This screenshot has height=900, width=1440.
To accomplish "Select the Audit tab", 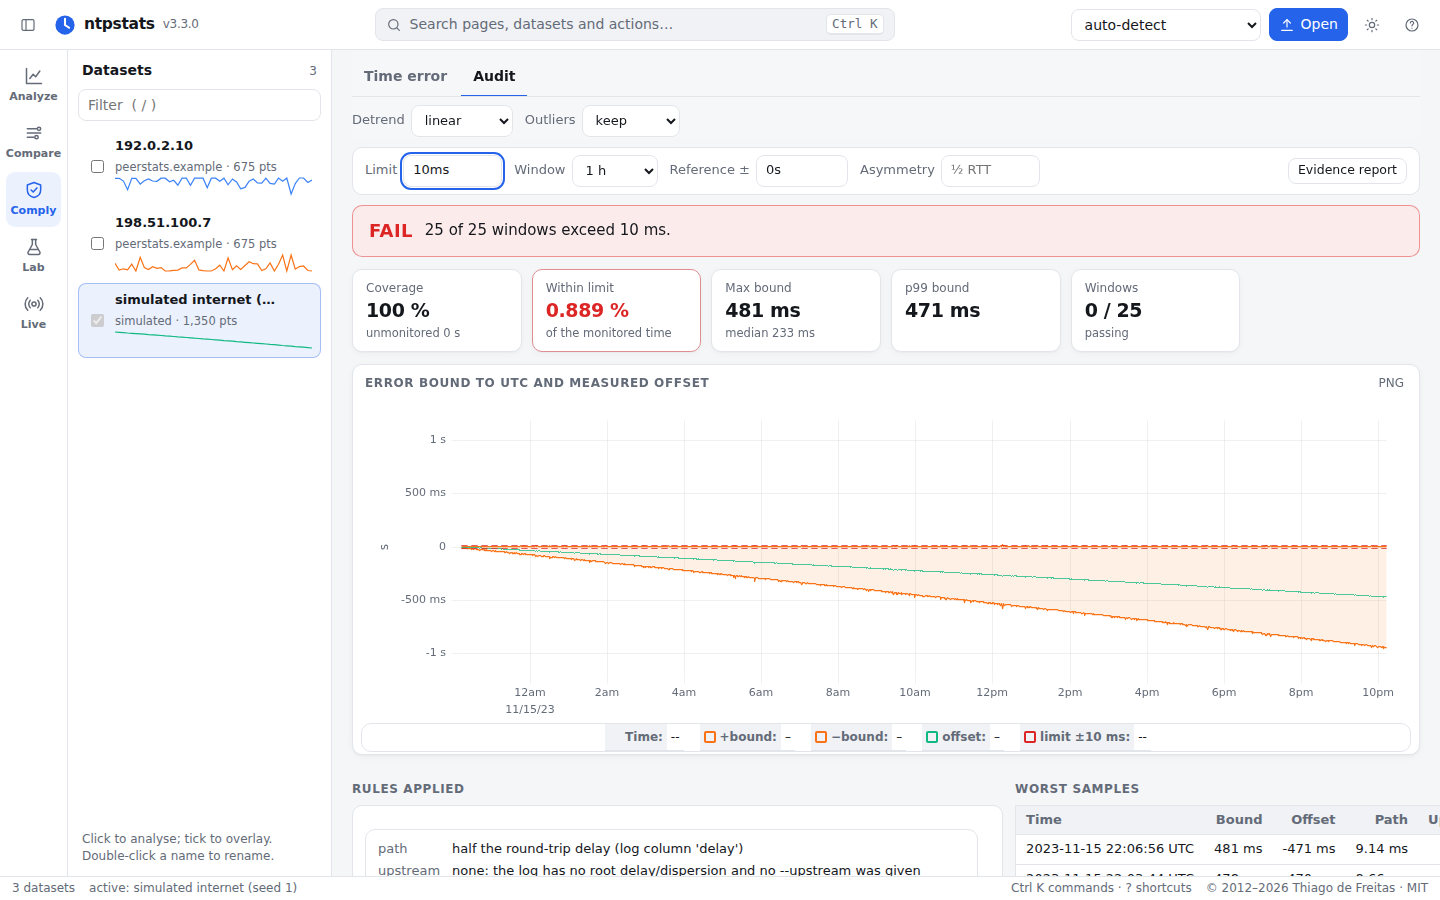I will (494, 76).
